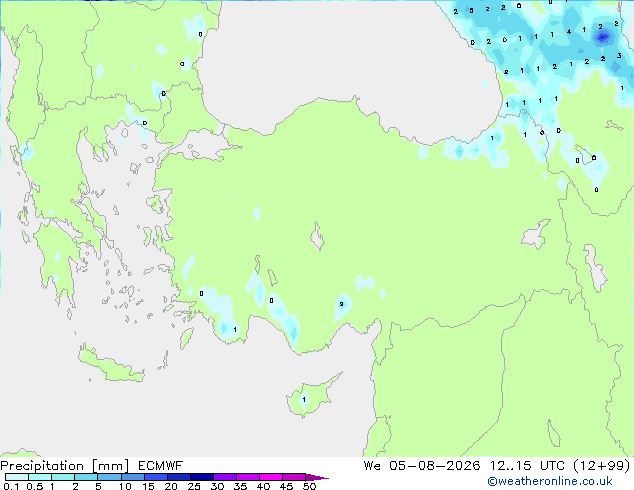Click the 'UTC' label
The image size is (634, 490).
552,466
